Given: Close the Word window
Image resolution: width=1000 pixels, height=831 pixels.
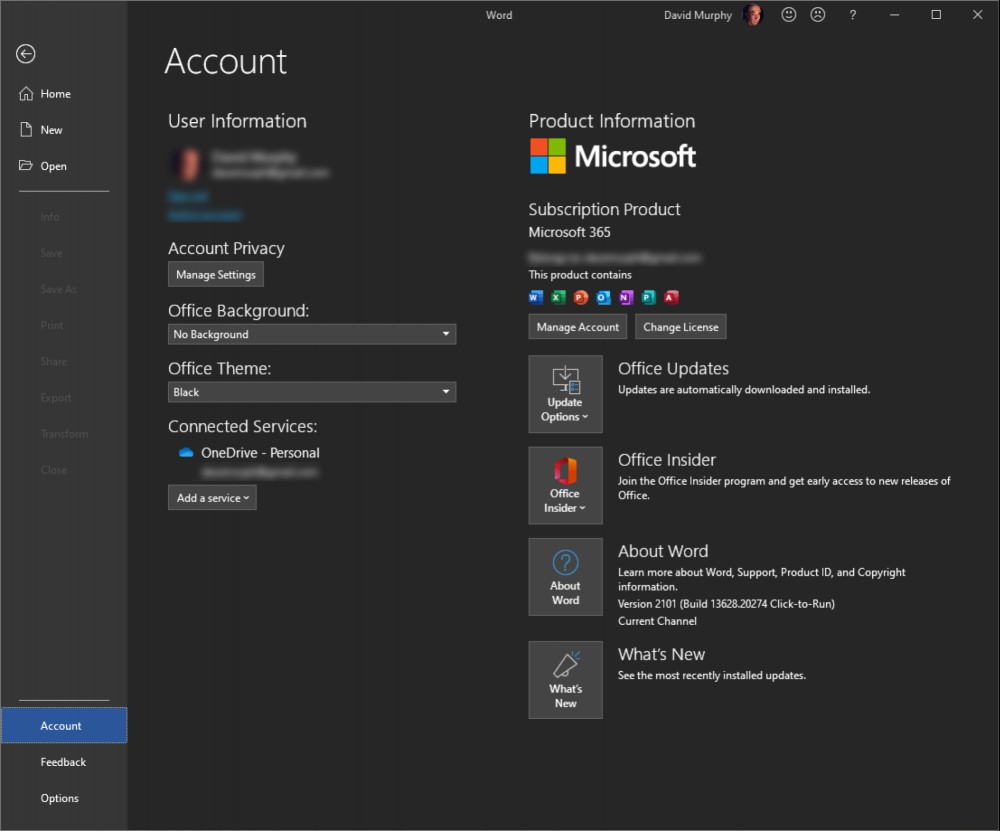Looking at the screenshot, I should pyautogui.click(x=978, y=15).
